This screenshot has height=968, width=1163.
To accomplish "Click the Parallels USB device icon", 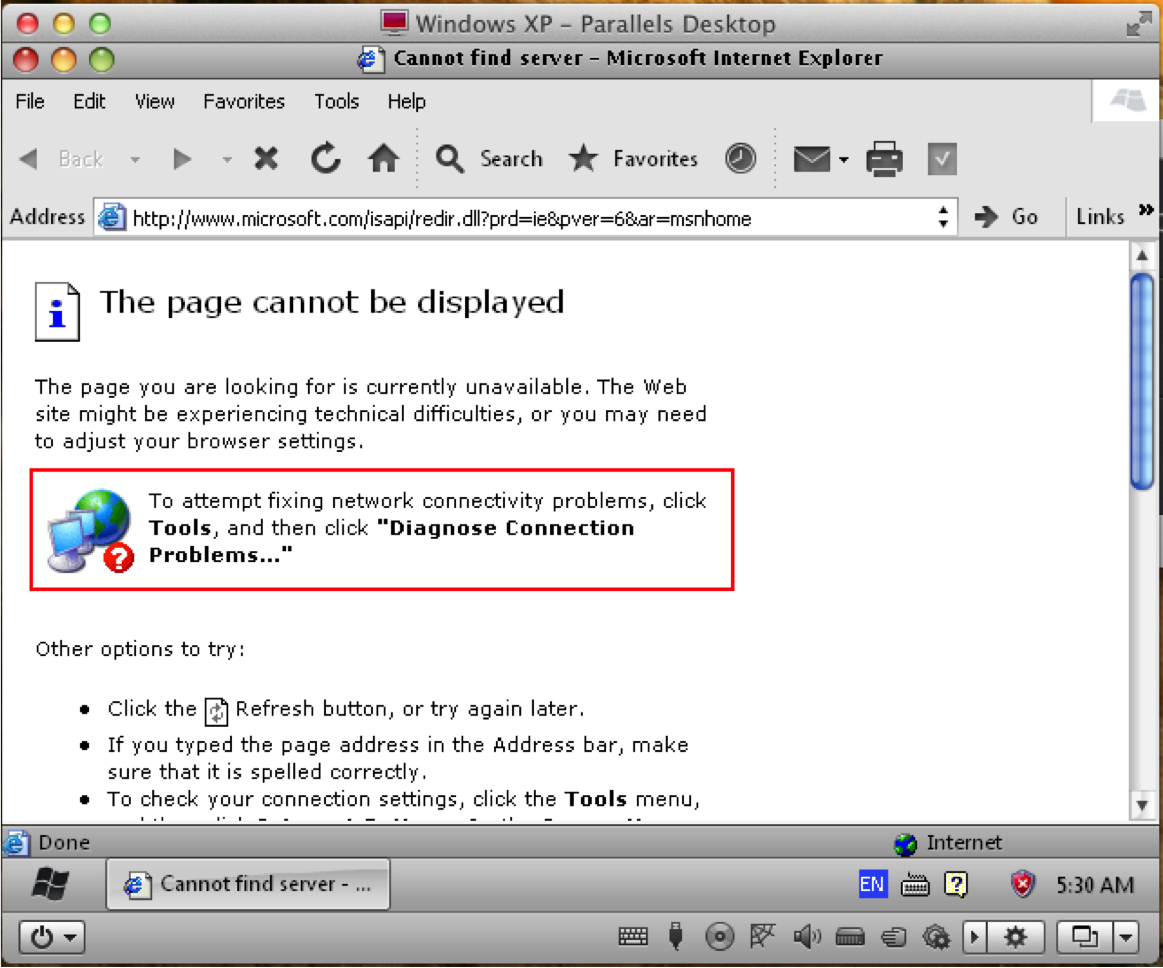I will tap(675, 937).
